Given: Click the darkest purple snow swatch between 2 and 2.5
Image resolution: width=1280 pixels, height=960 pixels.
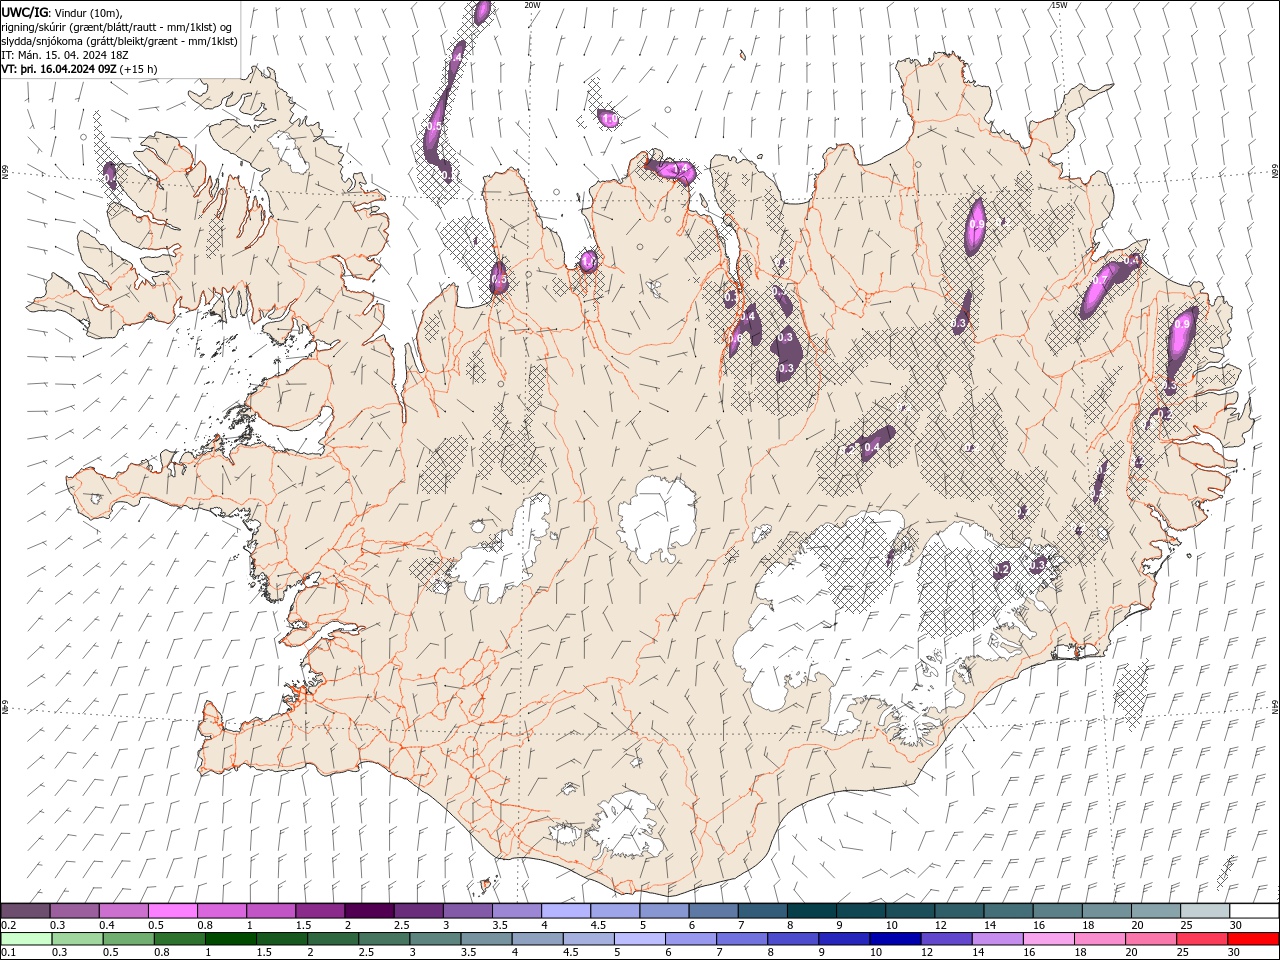Looking at the screenshot, I should click(368, 911).
